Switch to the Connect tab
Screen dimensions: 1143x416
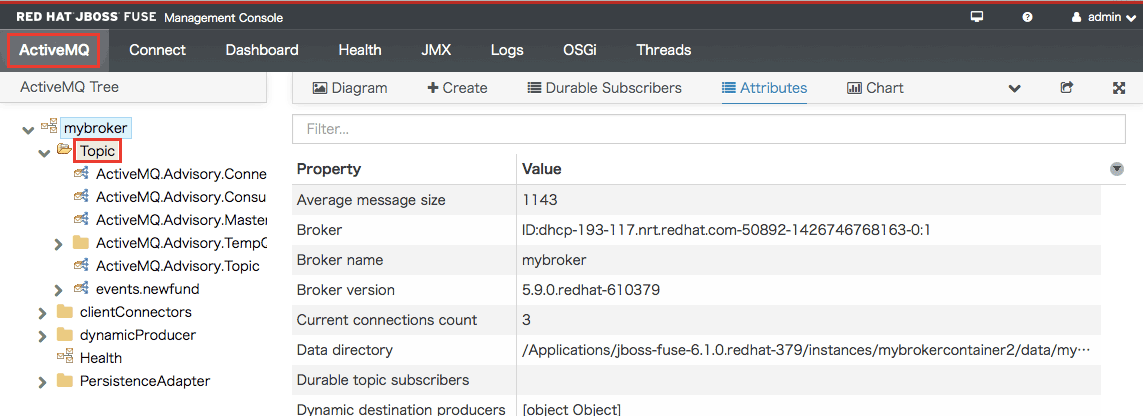(x=157, y=50)
